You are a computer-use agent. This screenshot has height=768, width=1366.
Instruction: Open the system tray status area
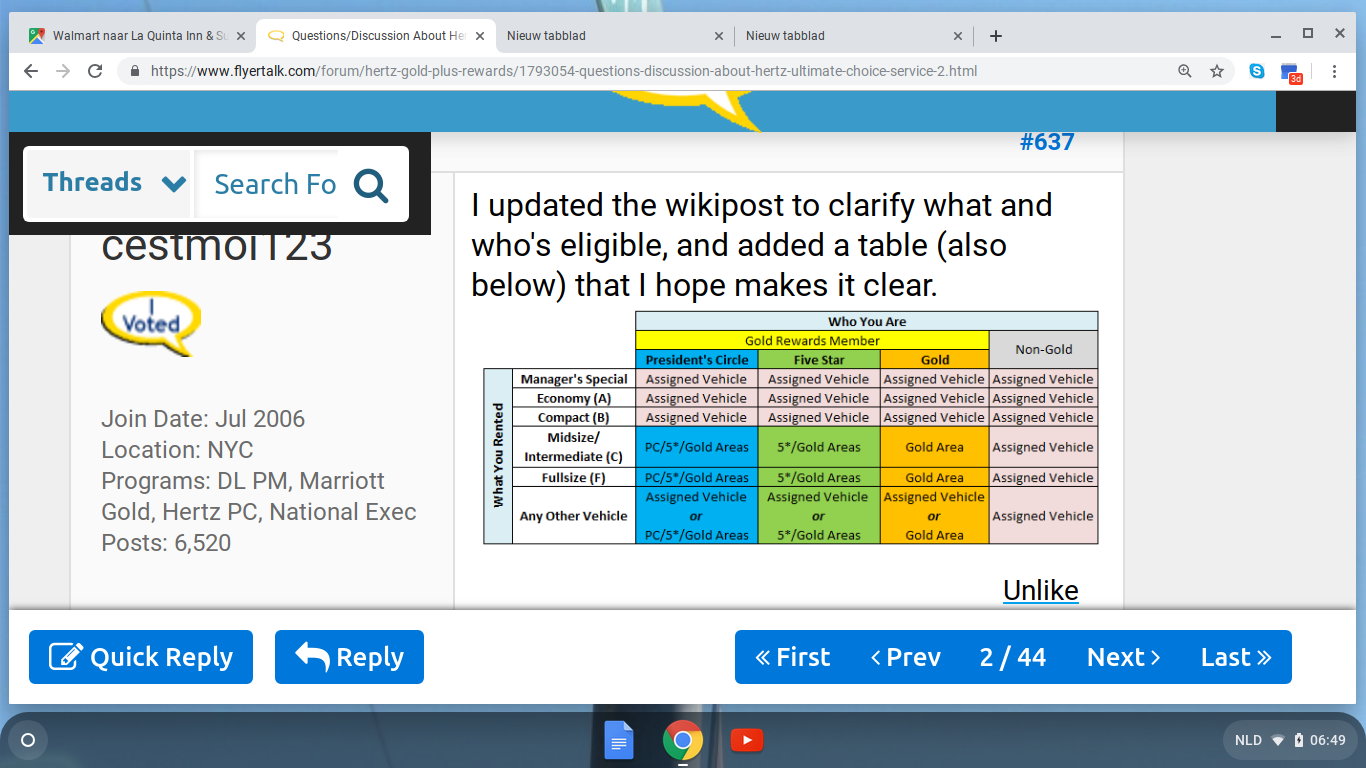(1290, 741)
